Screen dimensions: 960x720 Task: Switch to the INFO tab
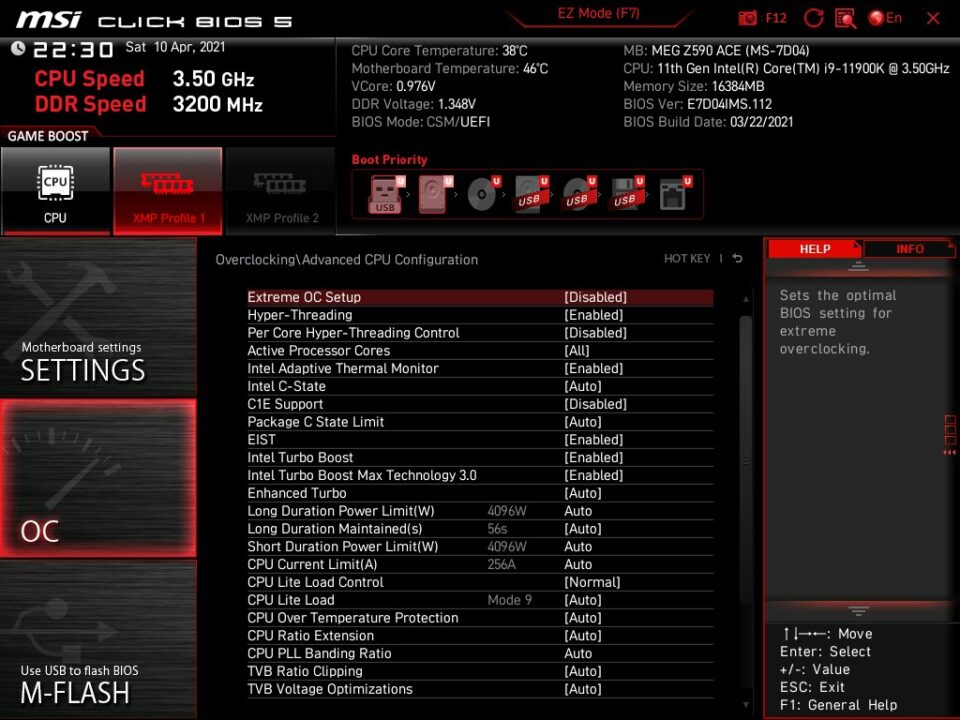pyautogui.click(x=909, y=249)
